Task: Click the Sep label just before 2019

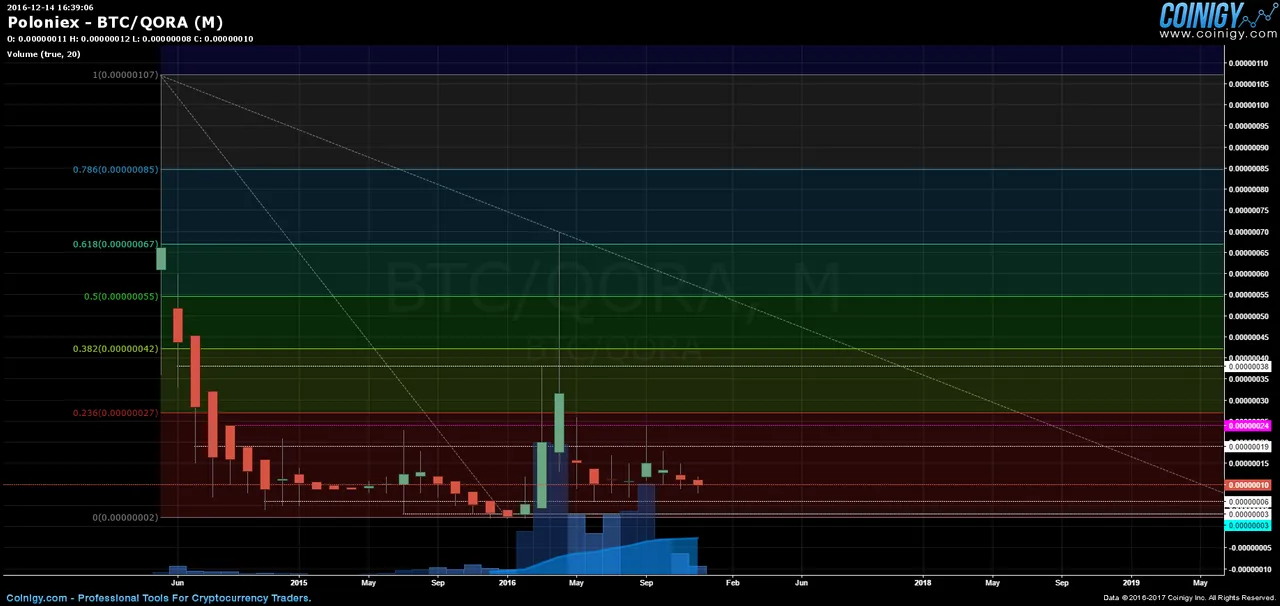Action: pos(1061,582)
